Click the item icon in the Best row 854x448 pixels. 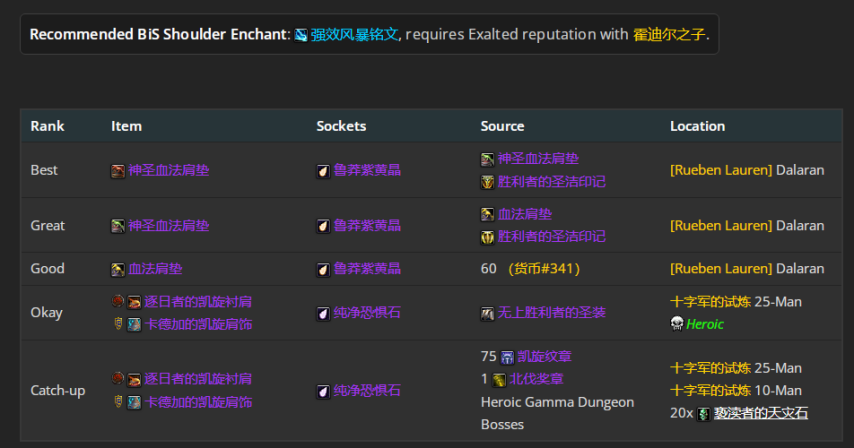pyautogui.click(x=118, y=171)
